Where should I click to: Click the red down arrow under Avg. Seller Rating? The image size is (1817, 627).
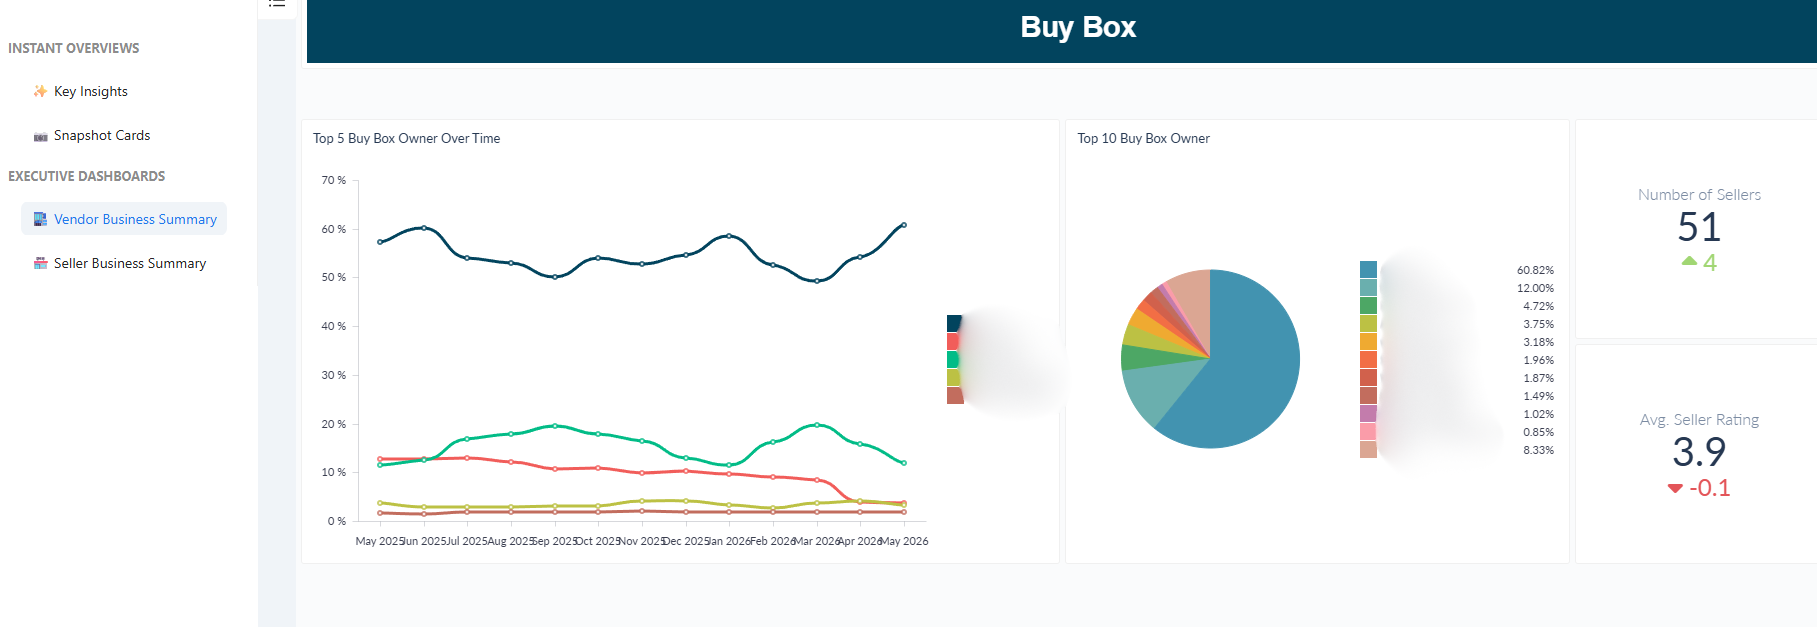tap(1675, 488)
